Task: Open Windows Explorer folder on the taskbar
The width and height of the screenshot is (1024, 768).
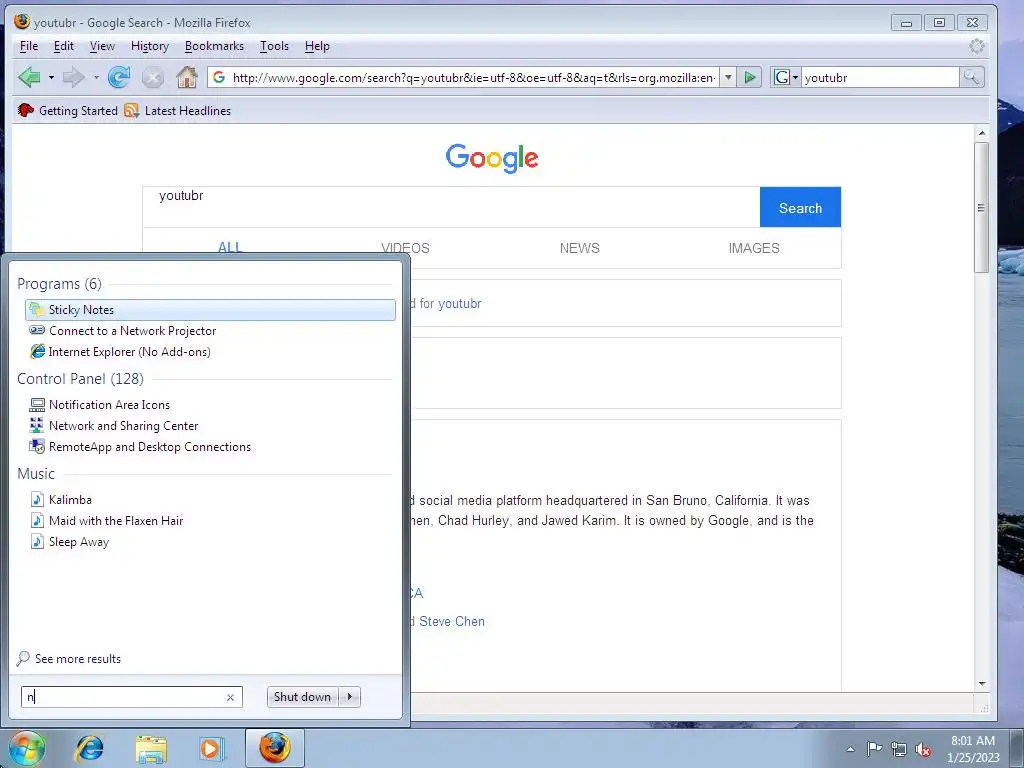Action: click(151, 748)
